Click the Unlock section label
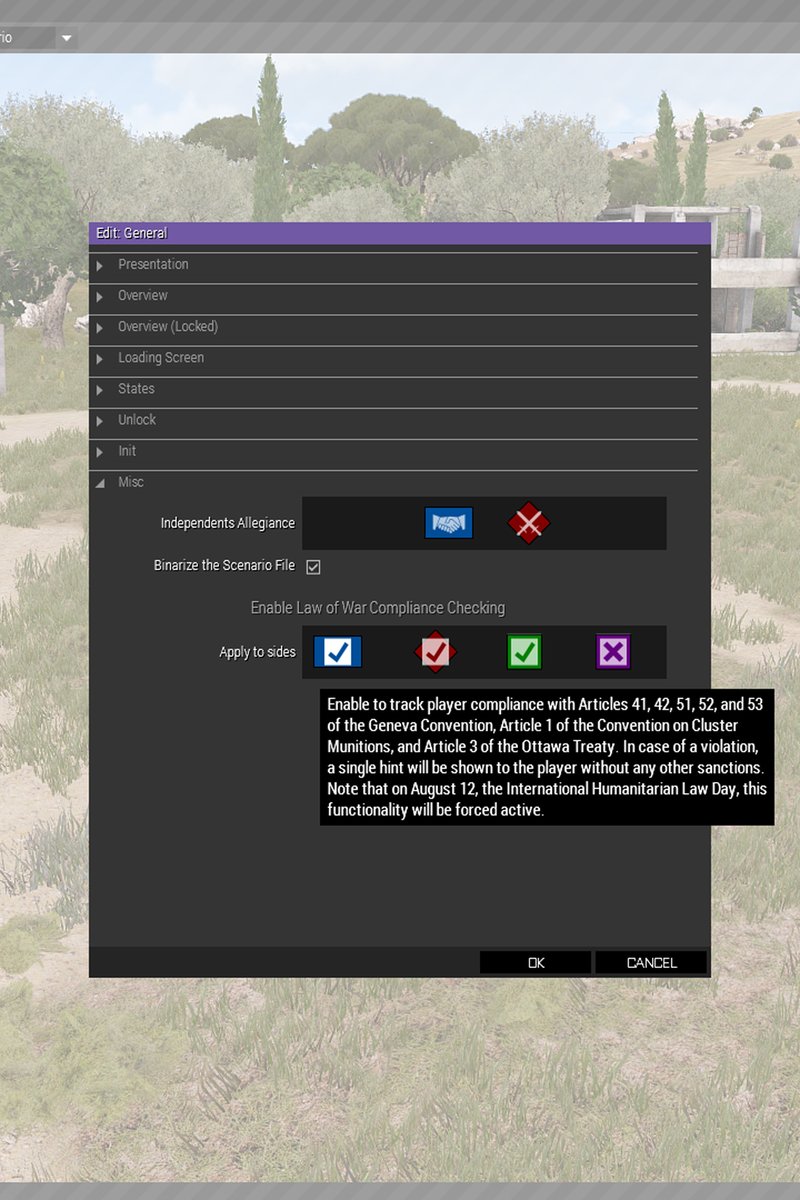Image resolution: width=800 pixels, height=1200 pixels. click(x=137, y=420)
